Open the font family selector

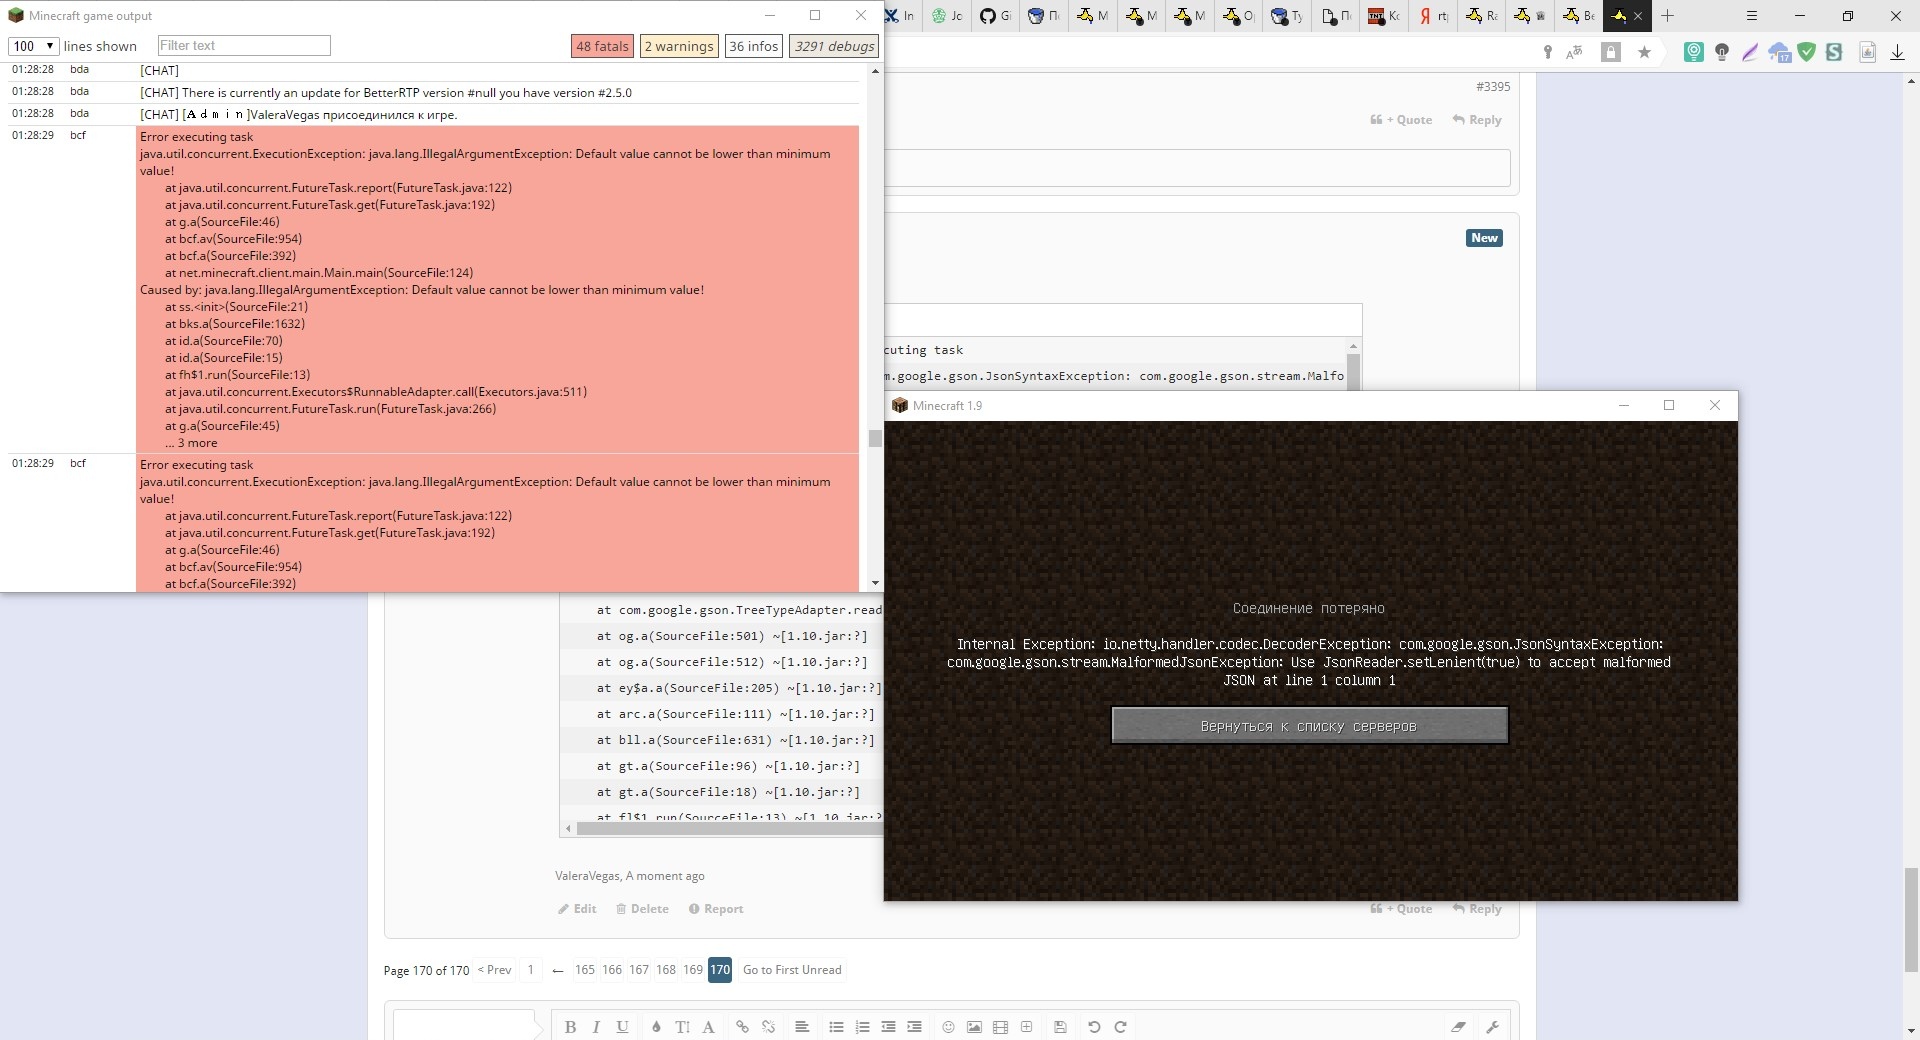708,1027
